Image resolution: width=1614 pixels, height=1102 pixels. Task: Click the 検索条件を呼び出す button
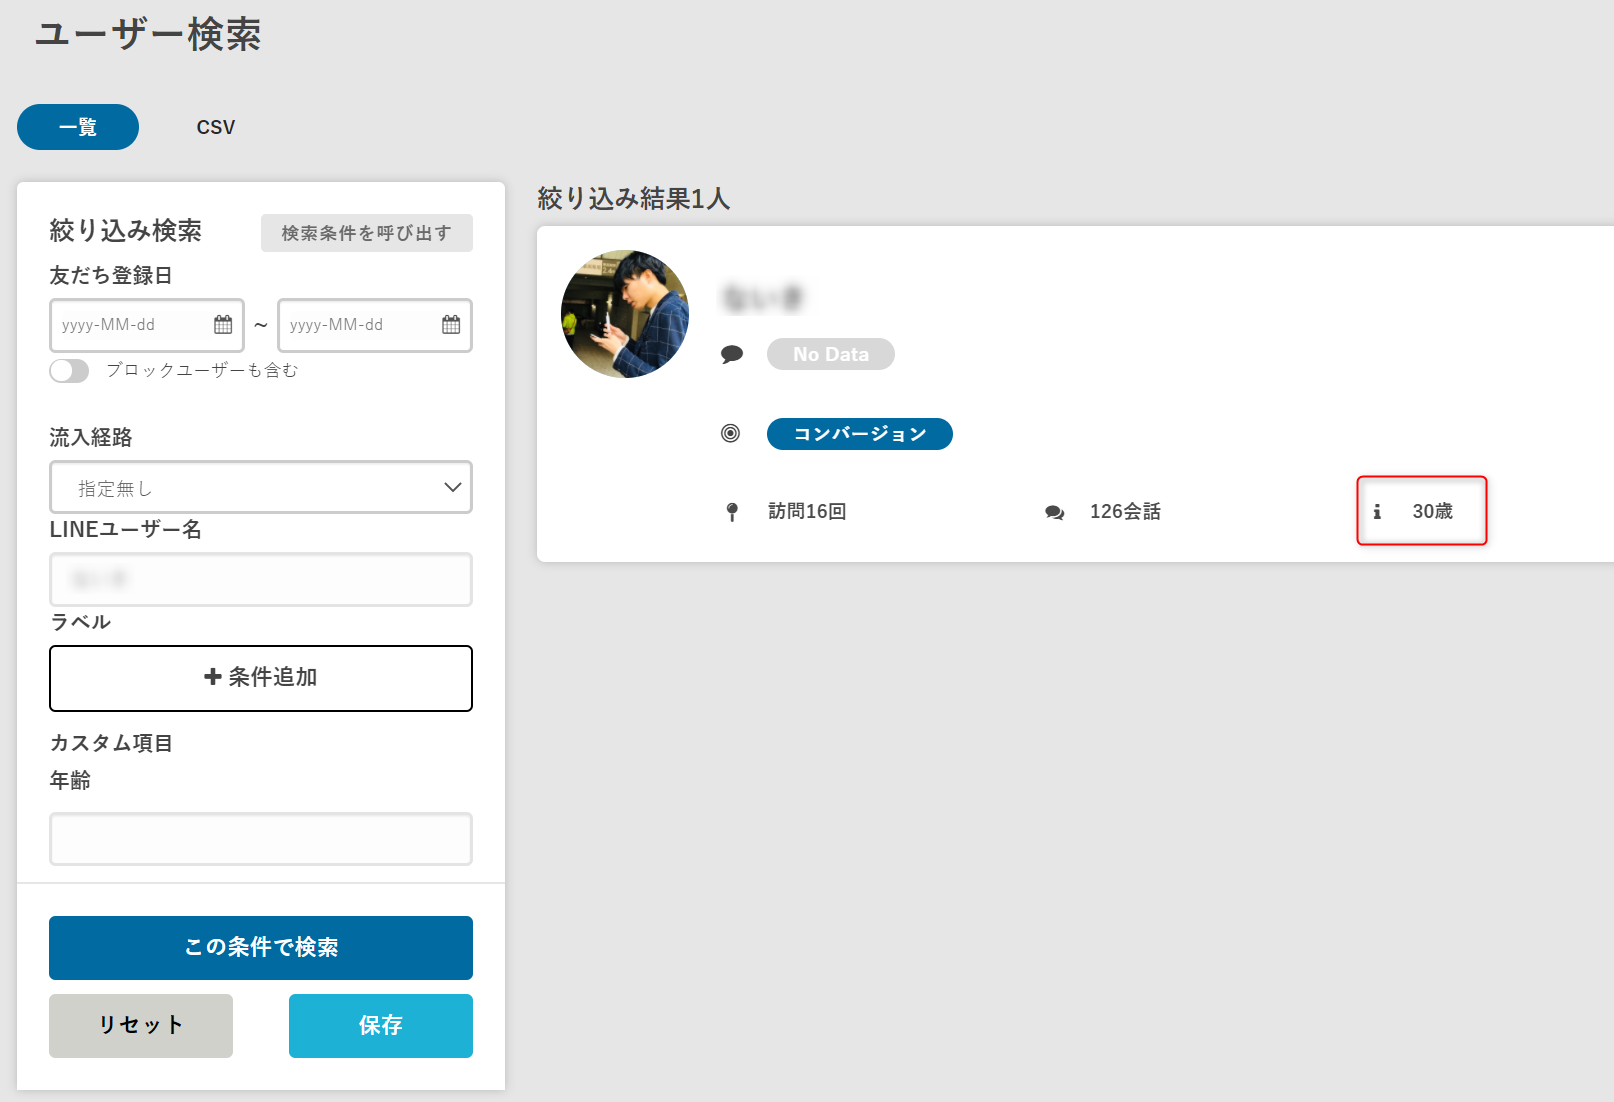click(366, 233)
